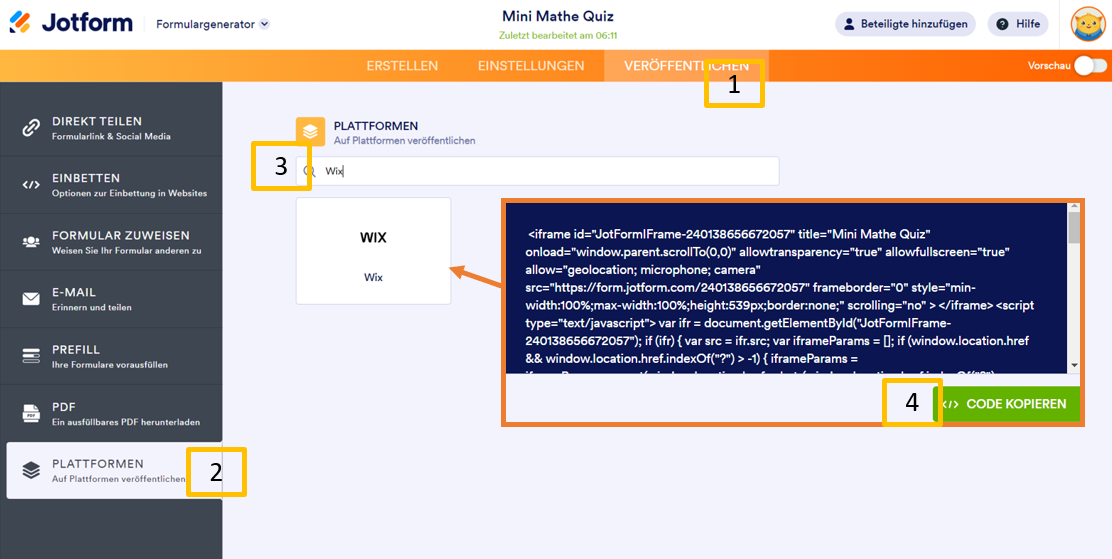Click the Einbetten code icon

[x=30, y=185]
